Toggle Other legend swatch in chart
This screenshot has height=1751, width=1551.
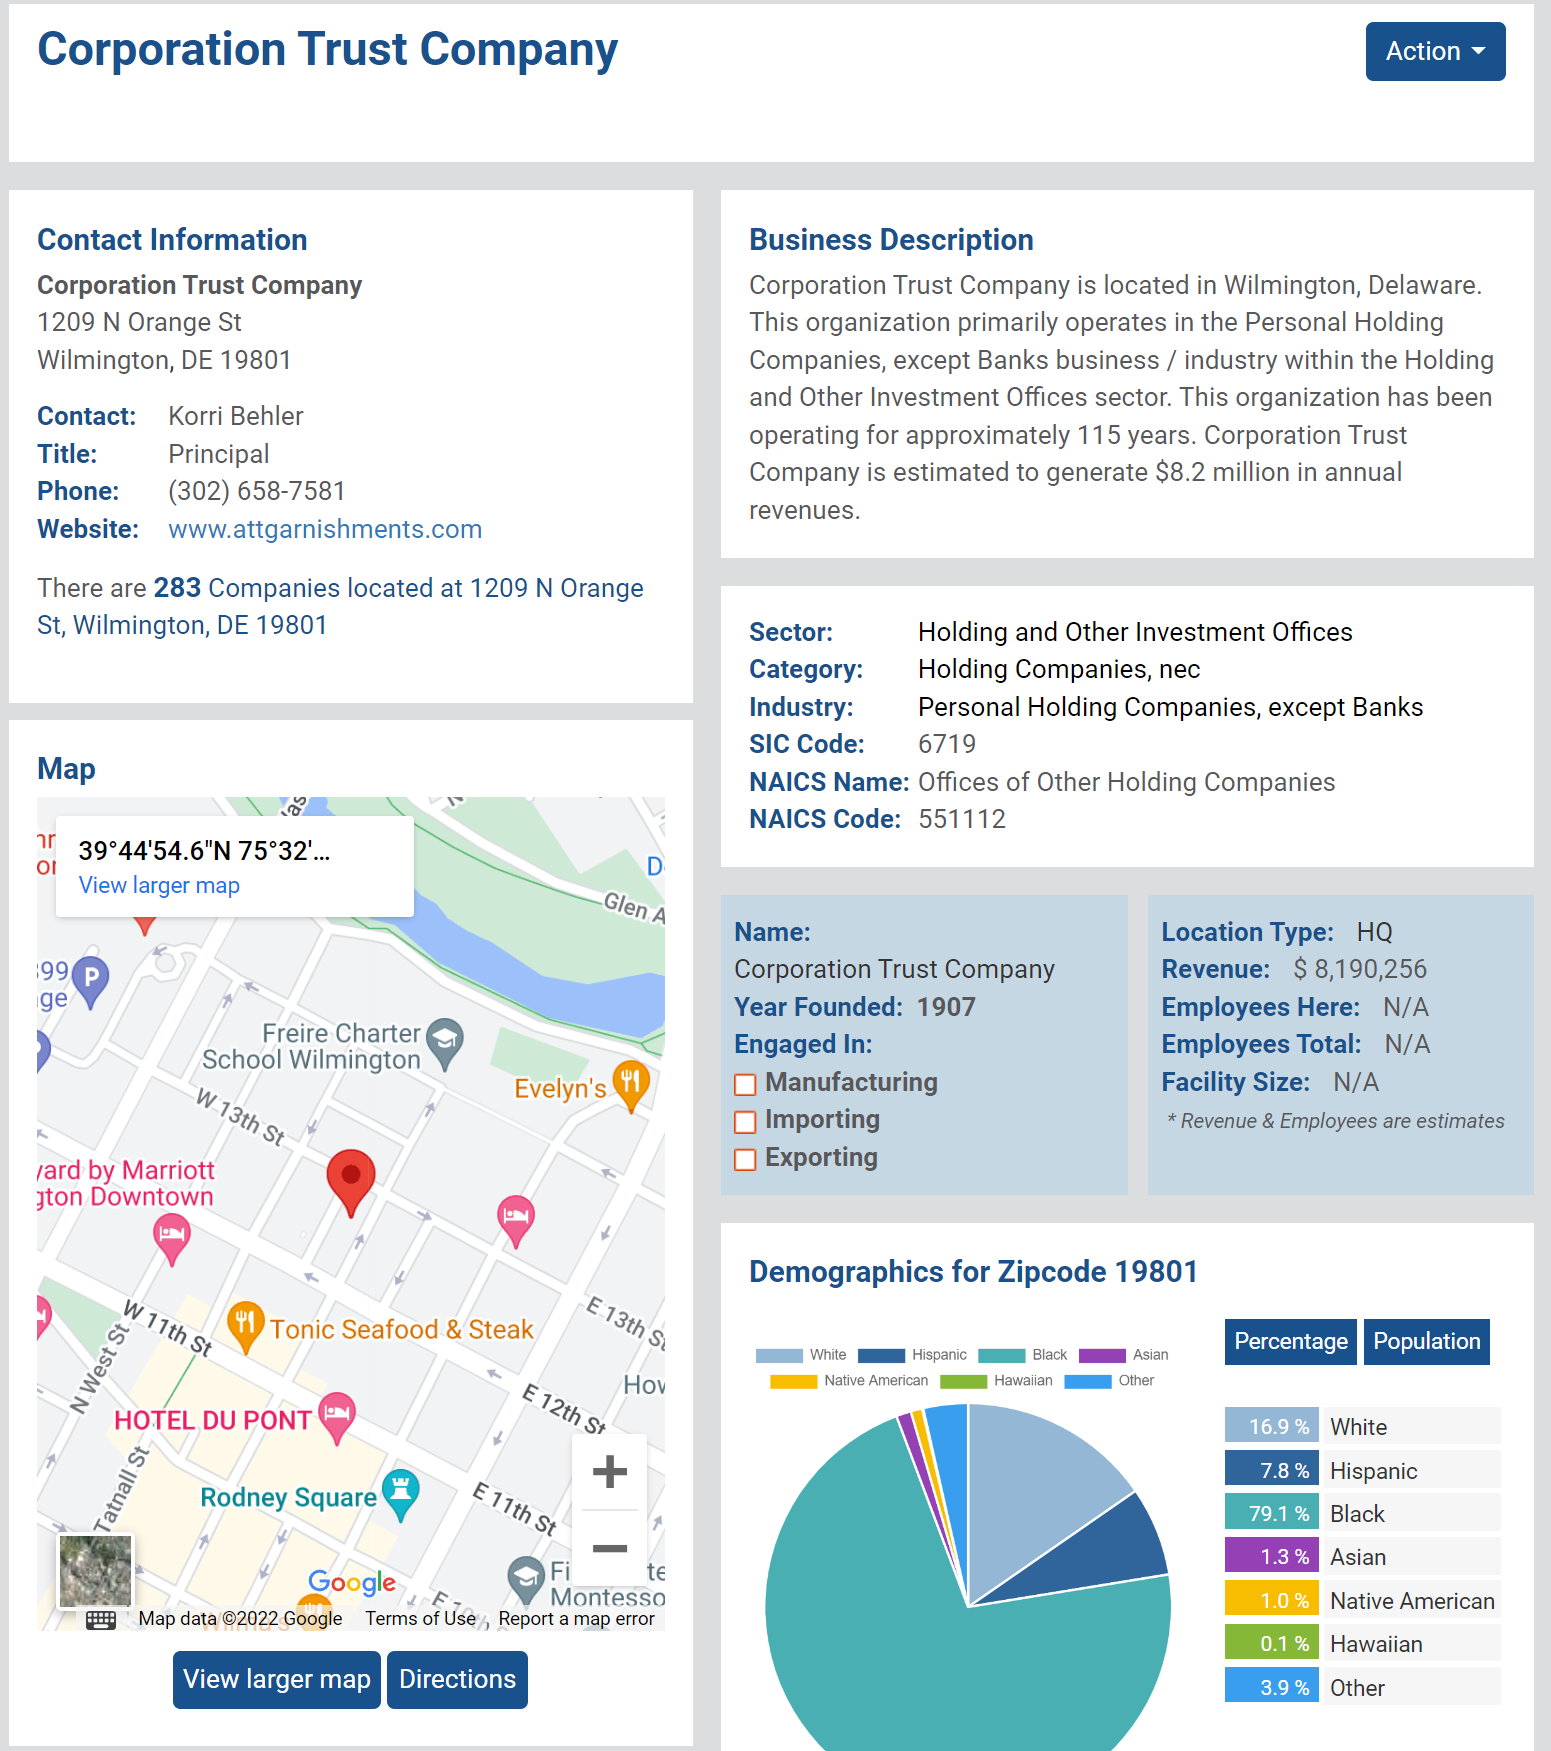[x=1088, y=1382]
